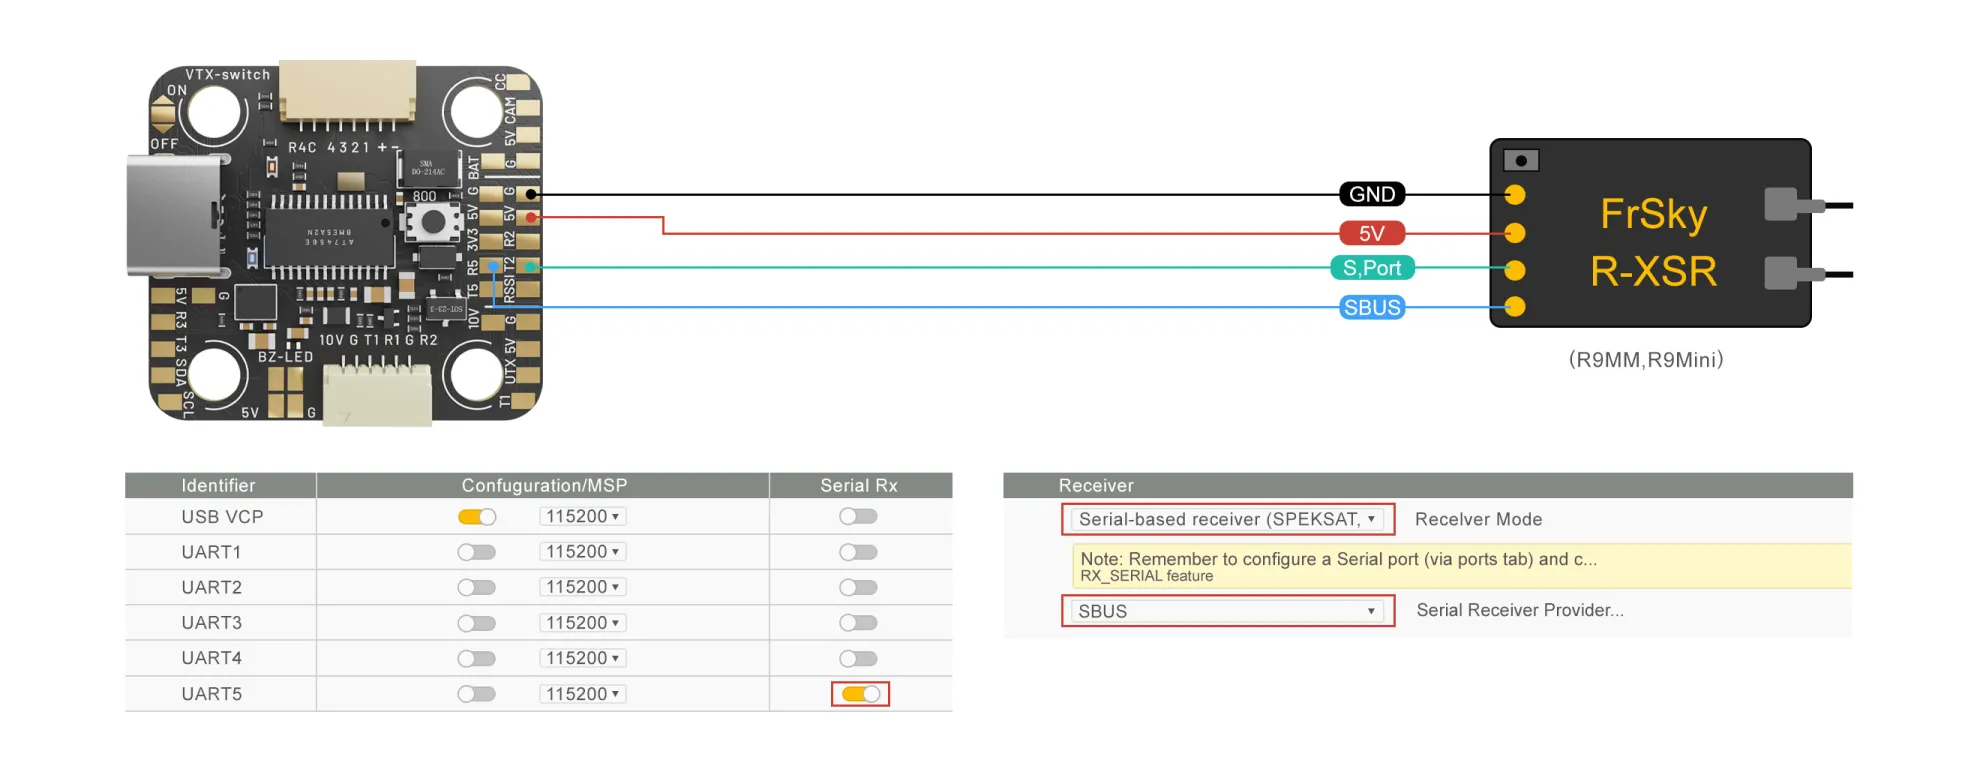Open the baud rate selector for UART4
This screenshot has height=772, width=1980.
[x=583, y=658]
